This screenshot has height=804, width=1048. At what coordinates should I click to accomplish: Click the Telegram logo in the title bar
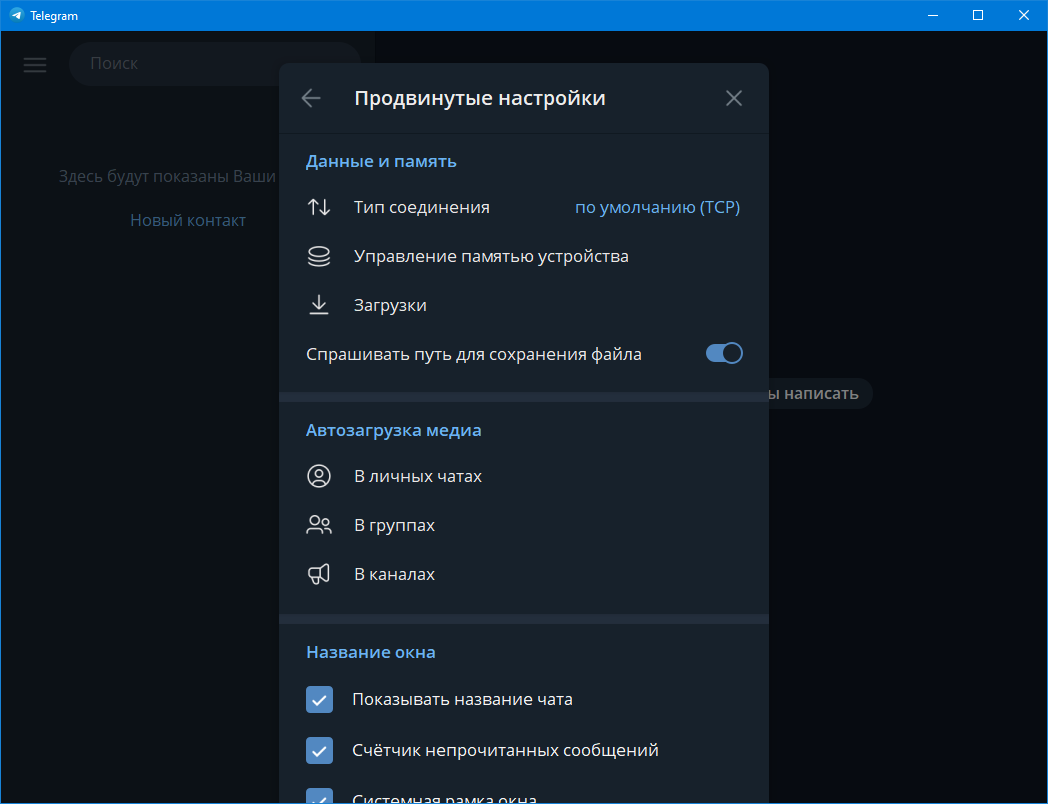[16, 15]
